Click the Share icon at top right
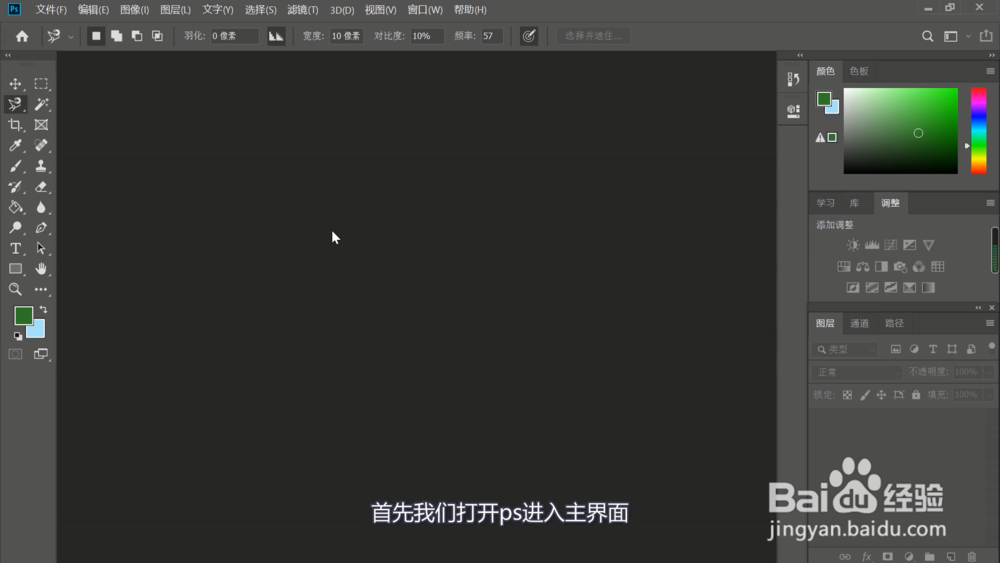Image resolution: width=1000 pixels, height=563 pixels. (x=986, y=36)
